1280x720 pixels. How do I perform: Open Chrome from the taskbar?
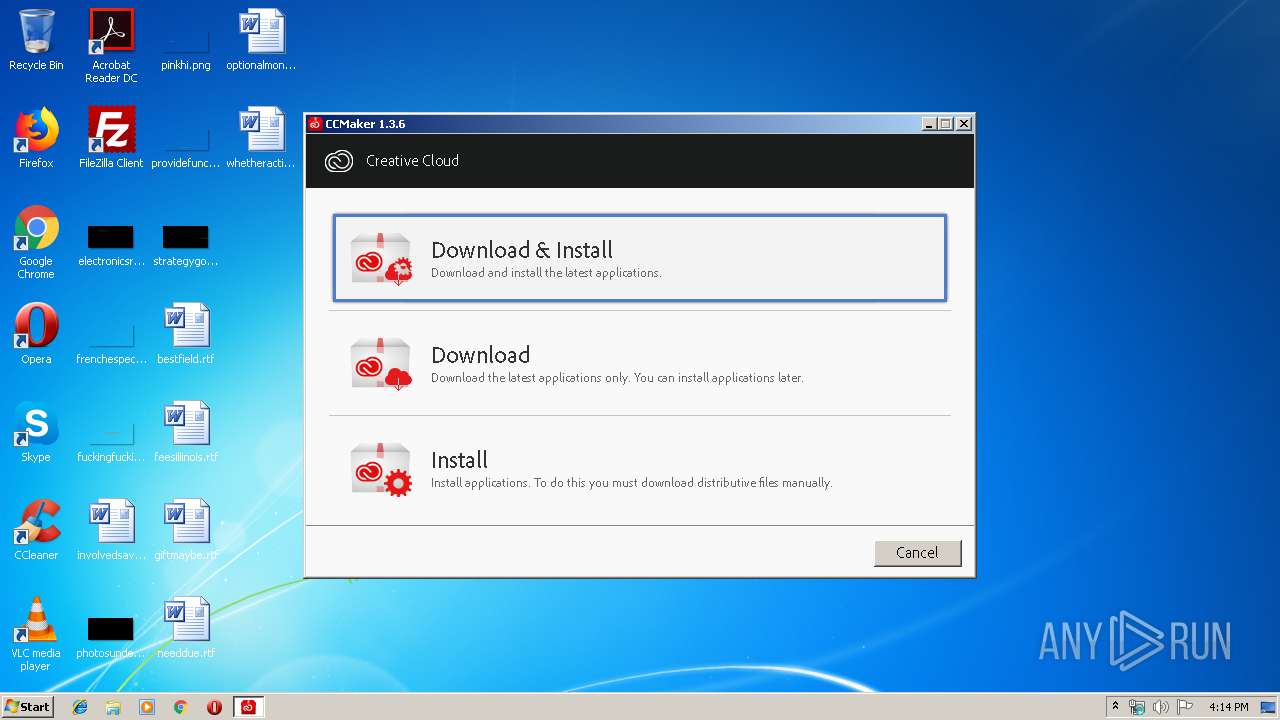(181, 707)
